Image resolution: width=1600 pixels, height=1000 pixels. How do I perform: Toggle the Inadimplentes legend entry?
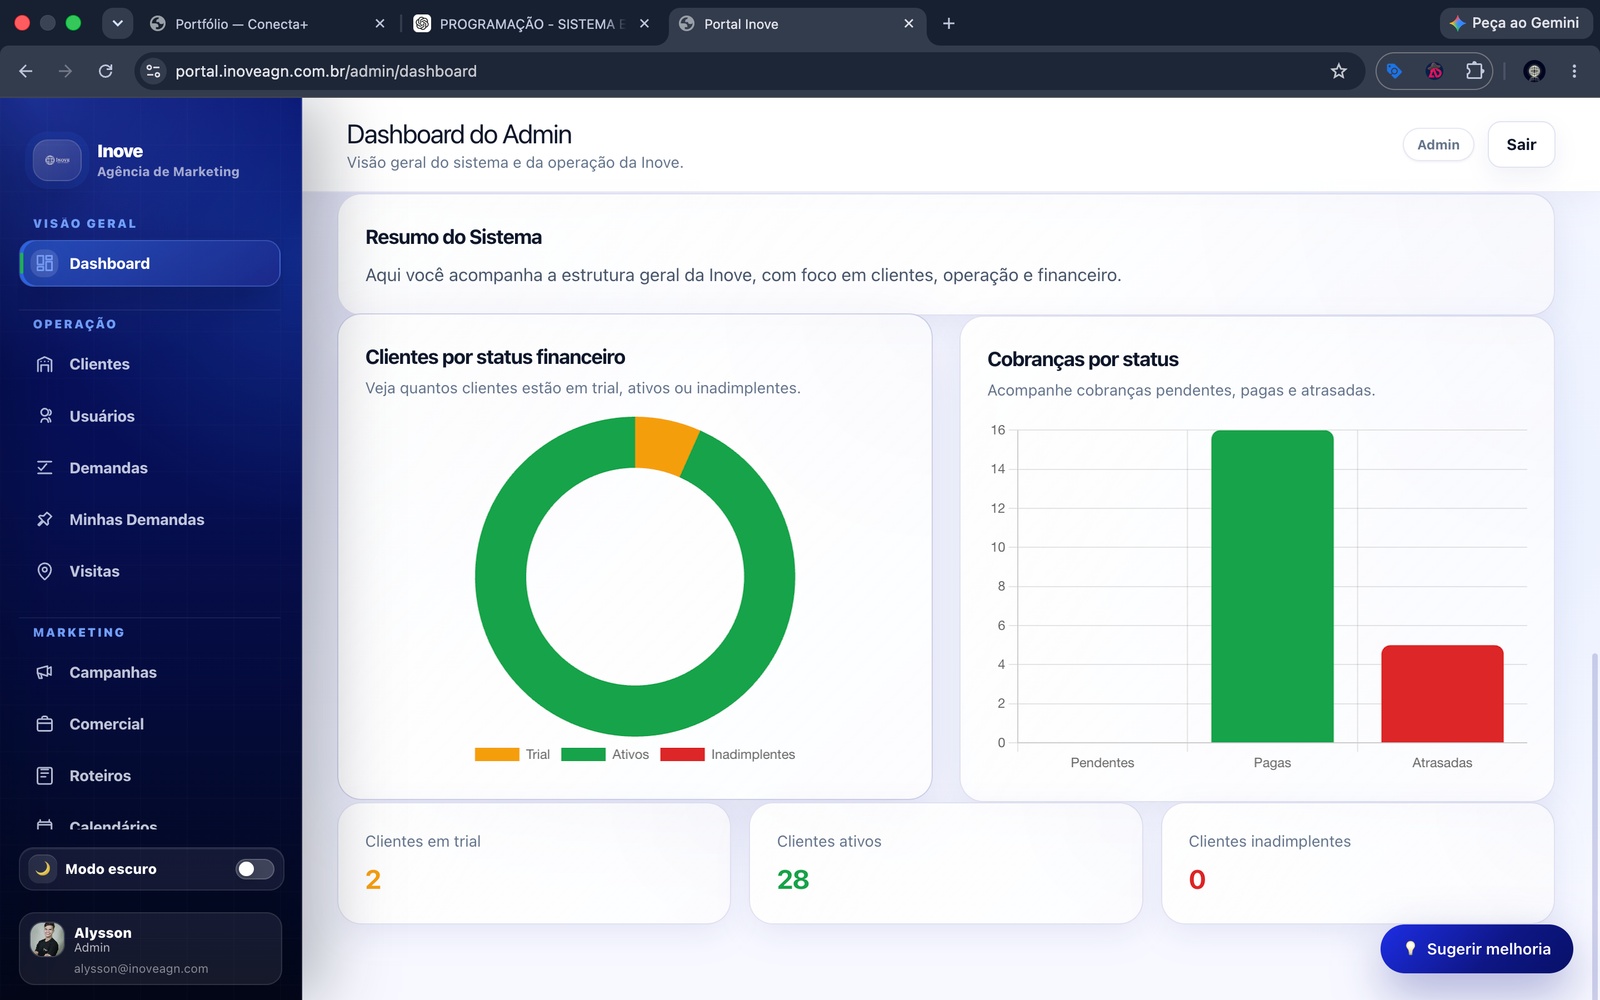728,755
